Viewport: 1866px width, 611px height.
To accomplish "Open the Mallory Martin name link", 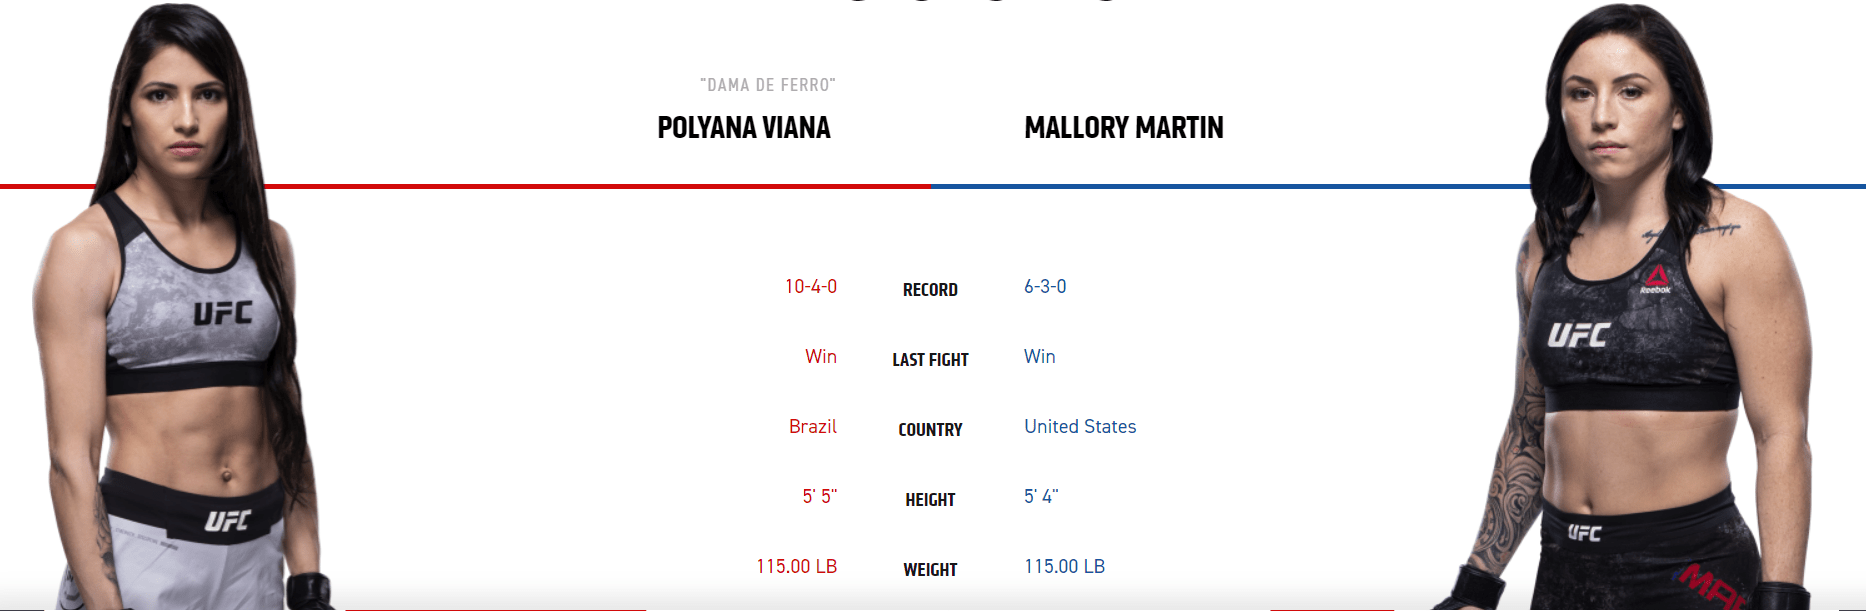I will (1124, 128).
